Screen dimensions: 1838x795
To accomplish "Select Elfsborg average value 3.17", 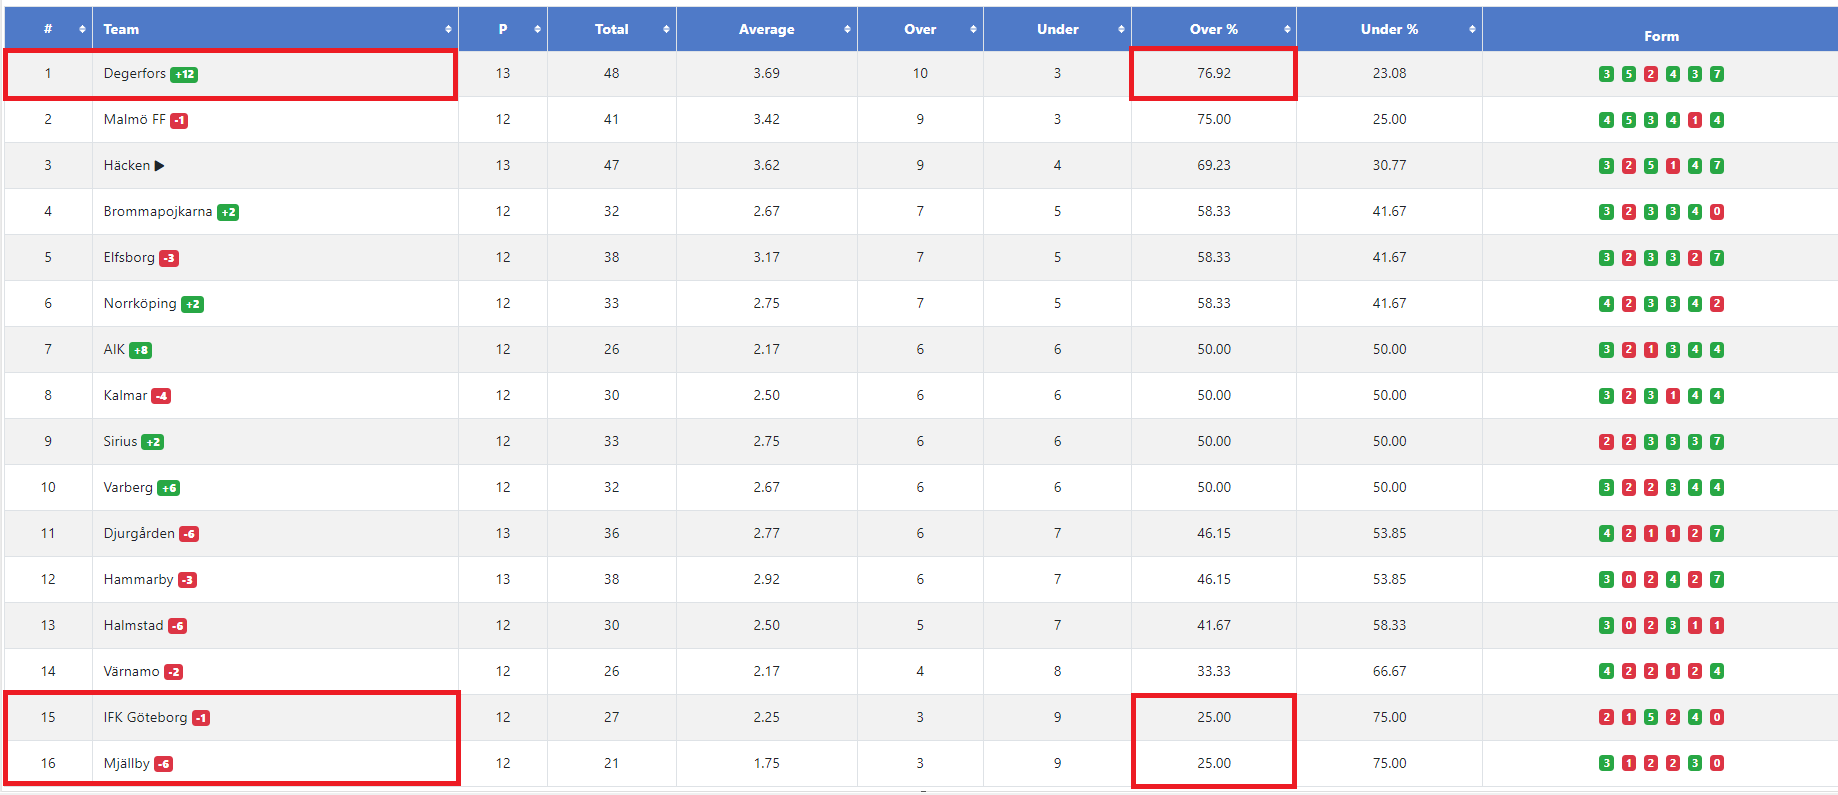I will (766, 257).
